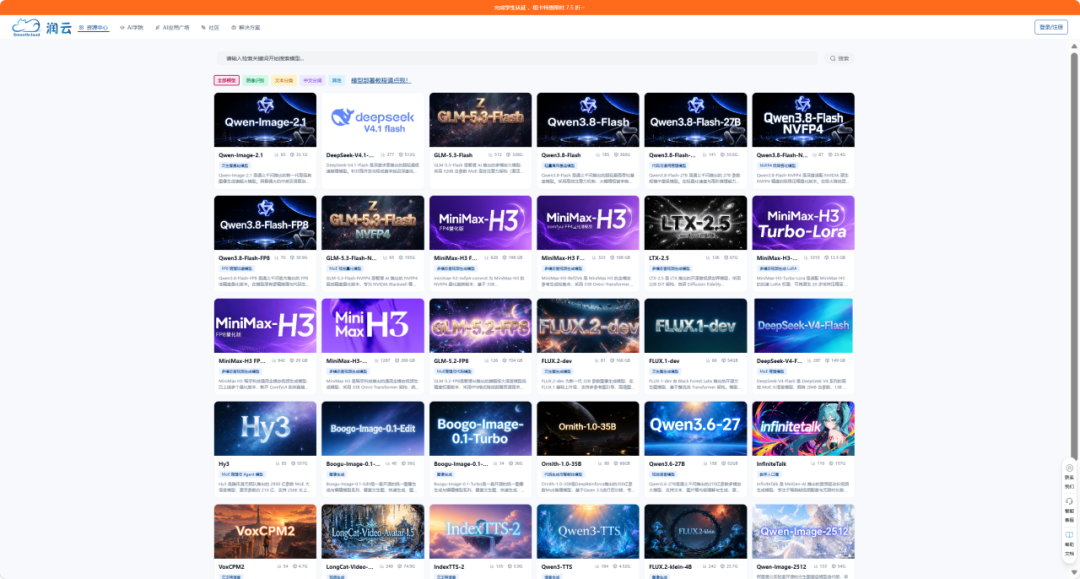Click the page scrollbar up arrow
1080x579 pixels.
(1074, 46)
